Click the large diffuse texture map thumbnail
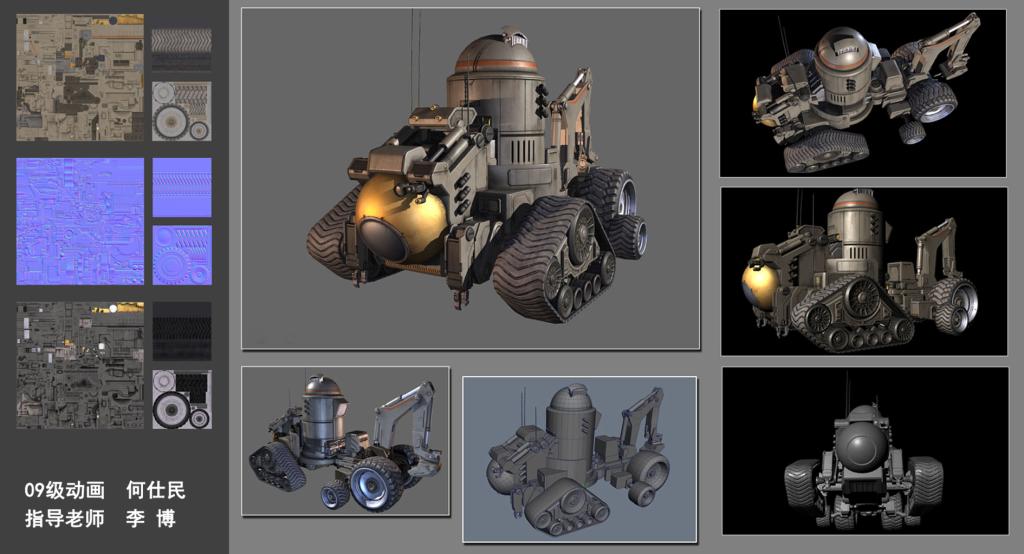1024x554 pixels. [x=80, y=77]
